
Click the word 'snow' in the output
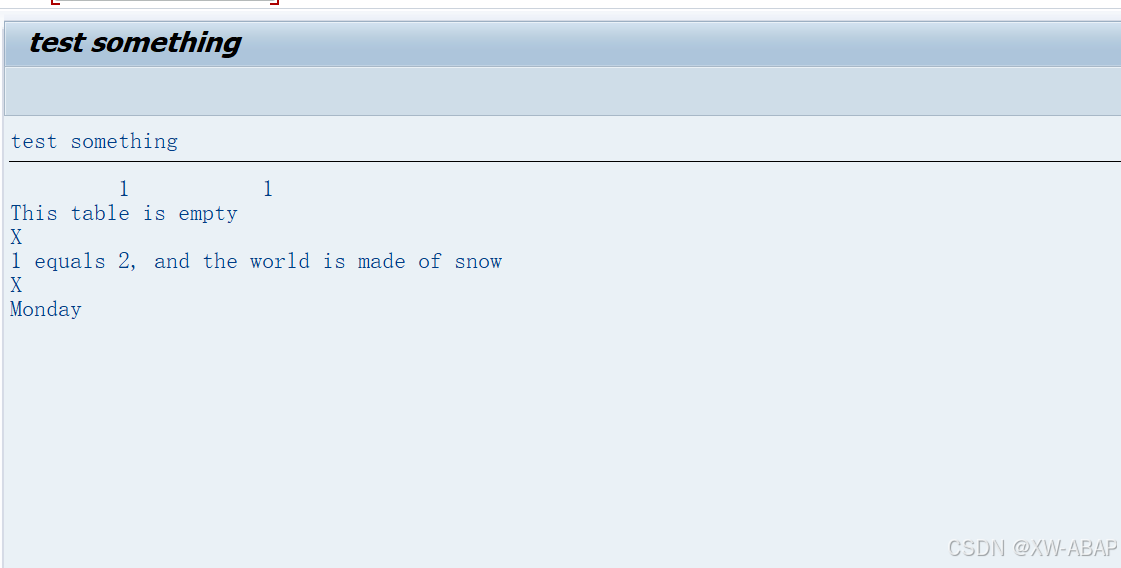coord(478,261)
